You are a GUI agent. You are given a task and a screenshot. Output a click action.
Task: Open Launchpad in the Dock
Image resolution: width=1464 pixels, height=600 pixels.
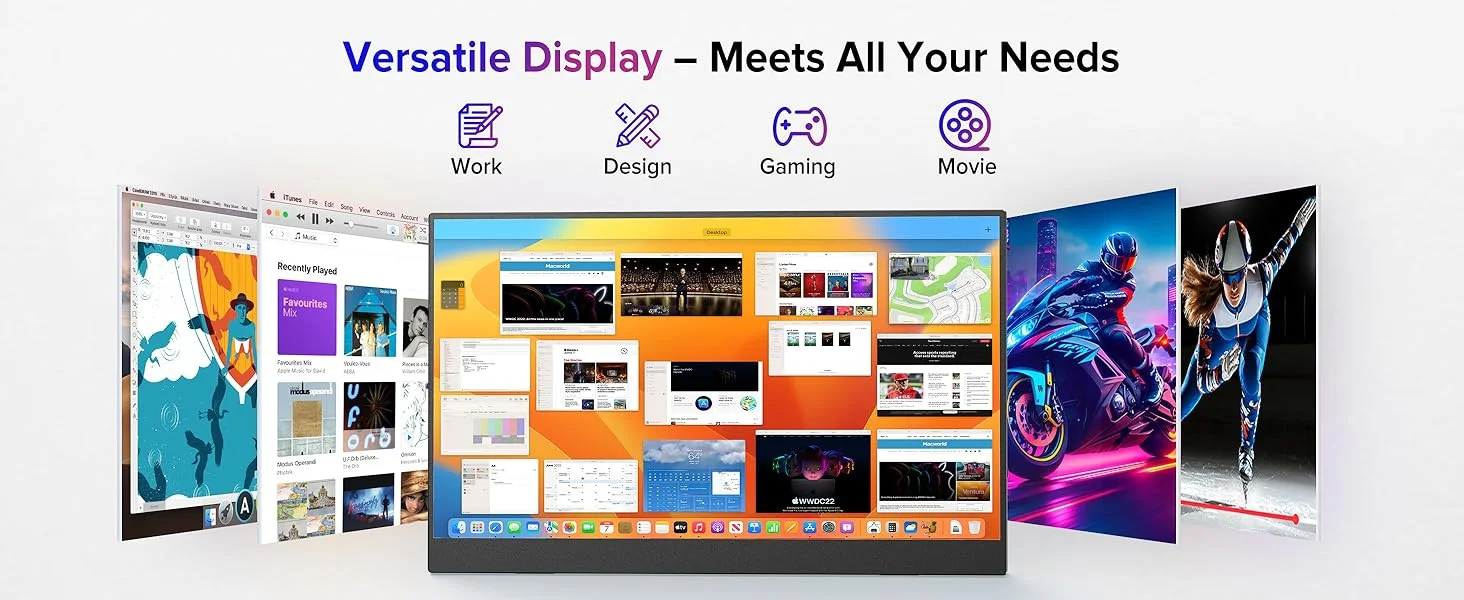click(x=477, y=527)
